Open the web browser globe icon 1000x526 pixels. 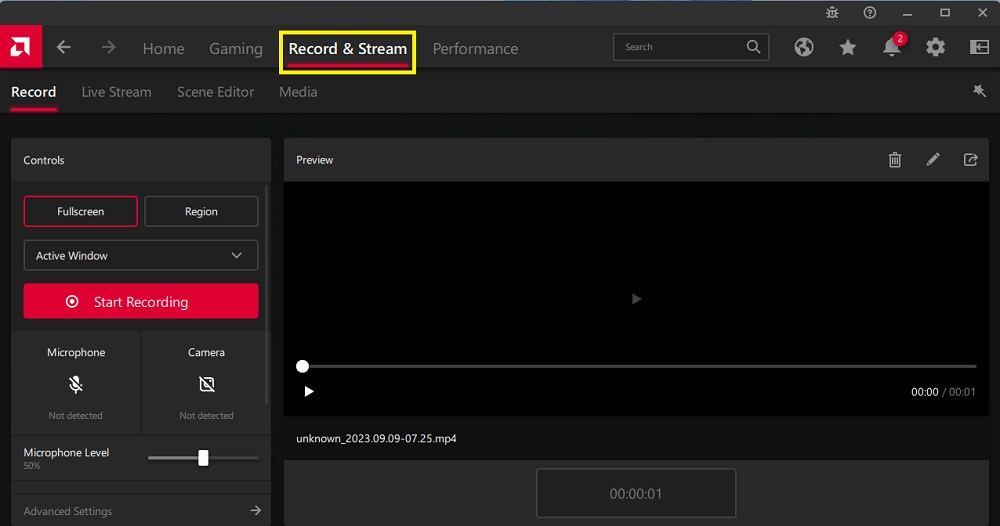click(804, 47)
